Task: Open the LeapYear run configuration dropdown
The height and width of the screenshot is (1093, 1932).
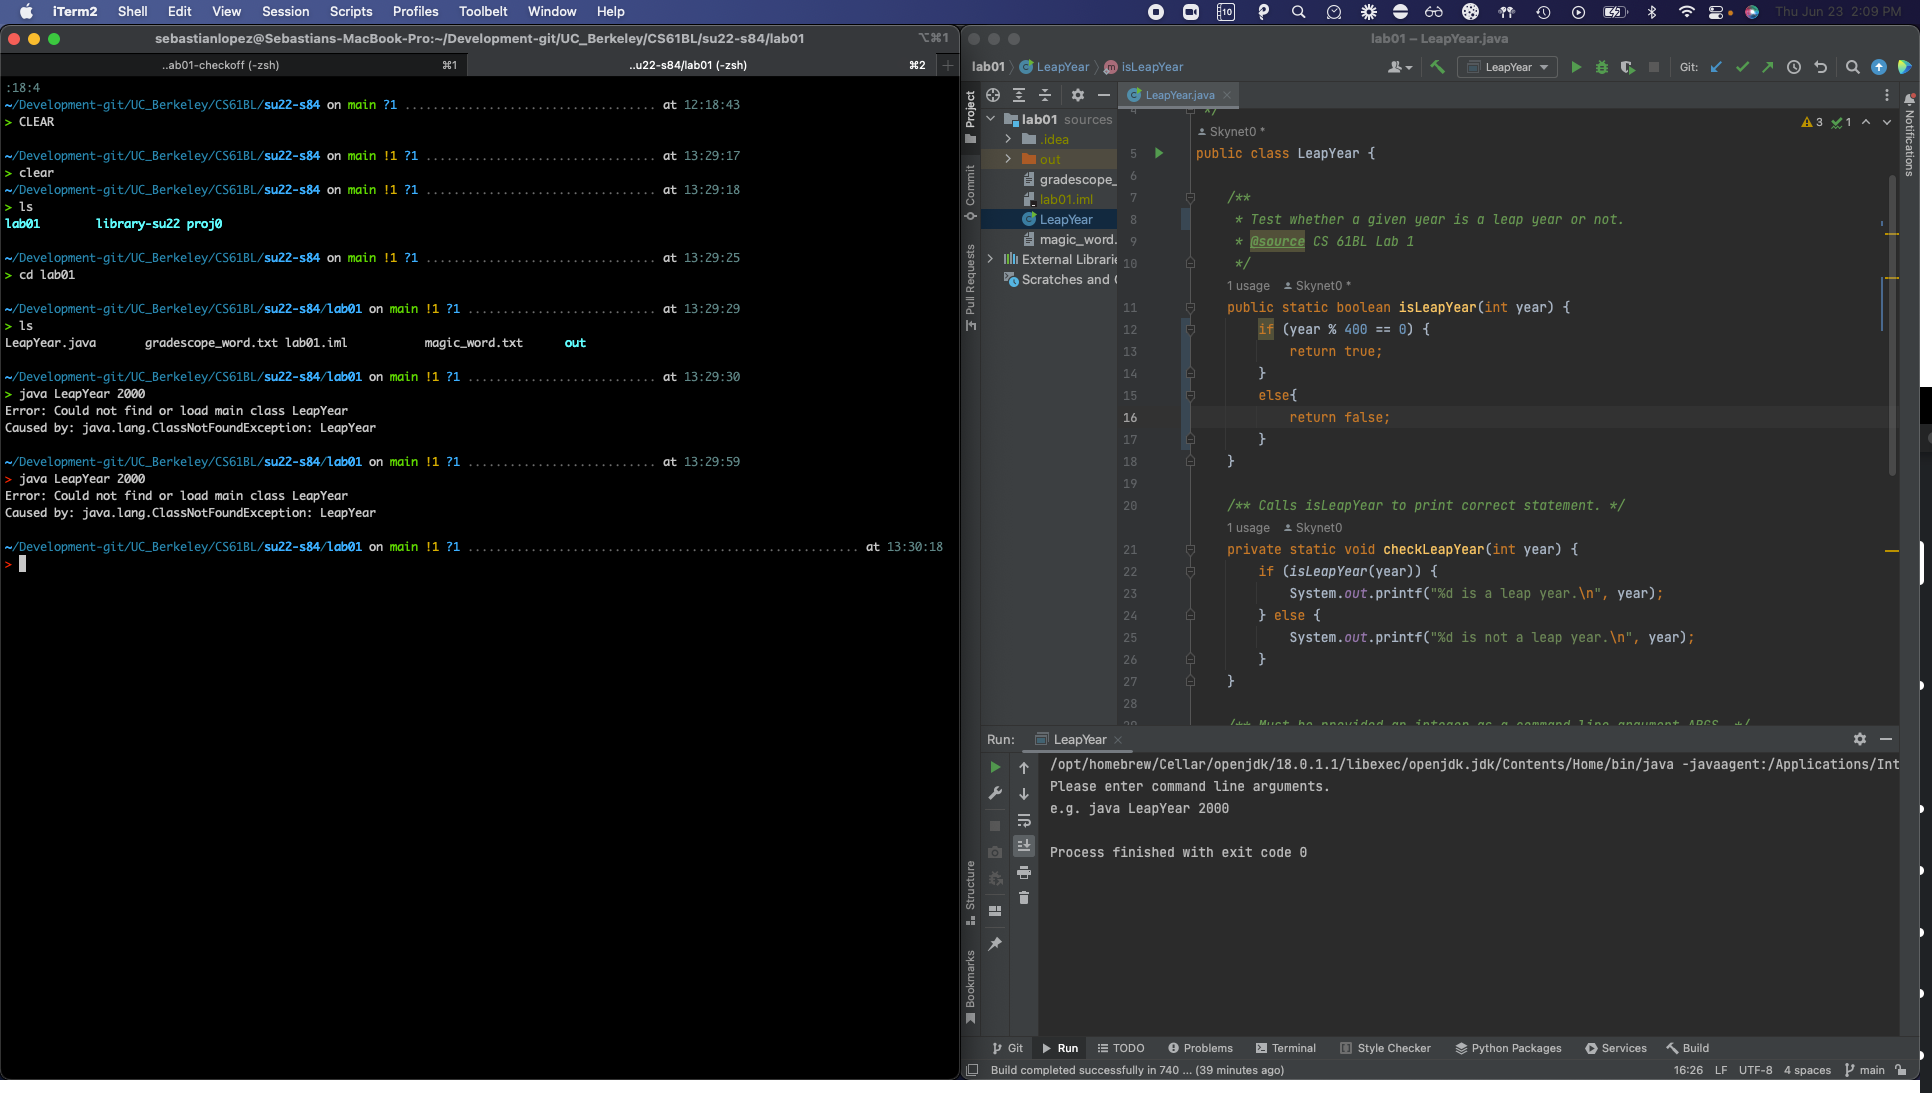Action: (x=1509, y=67)
